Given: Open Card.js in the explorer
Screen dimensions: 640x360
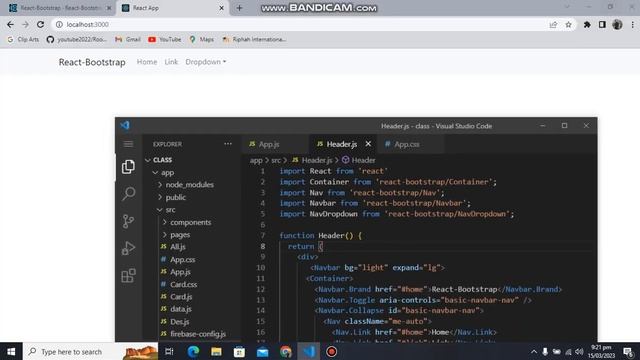Looking at the screenshot, I should [x=181, y=297].
